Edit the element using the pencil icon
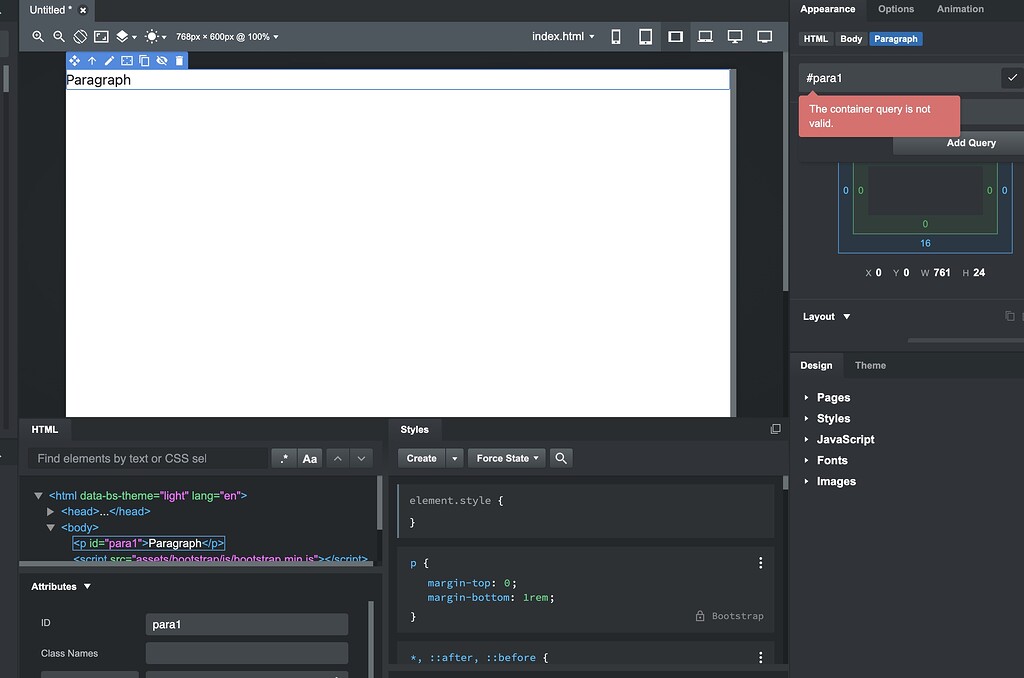 [x=109, y=60]
